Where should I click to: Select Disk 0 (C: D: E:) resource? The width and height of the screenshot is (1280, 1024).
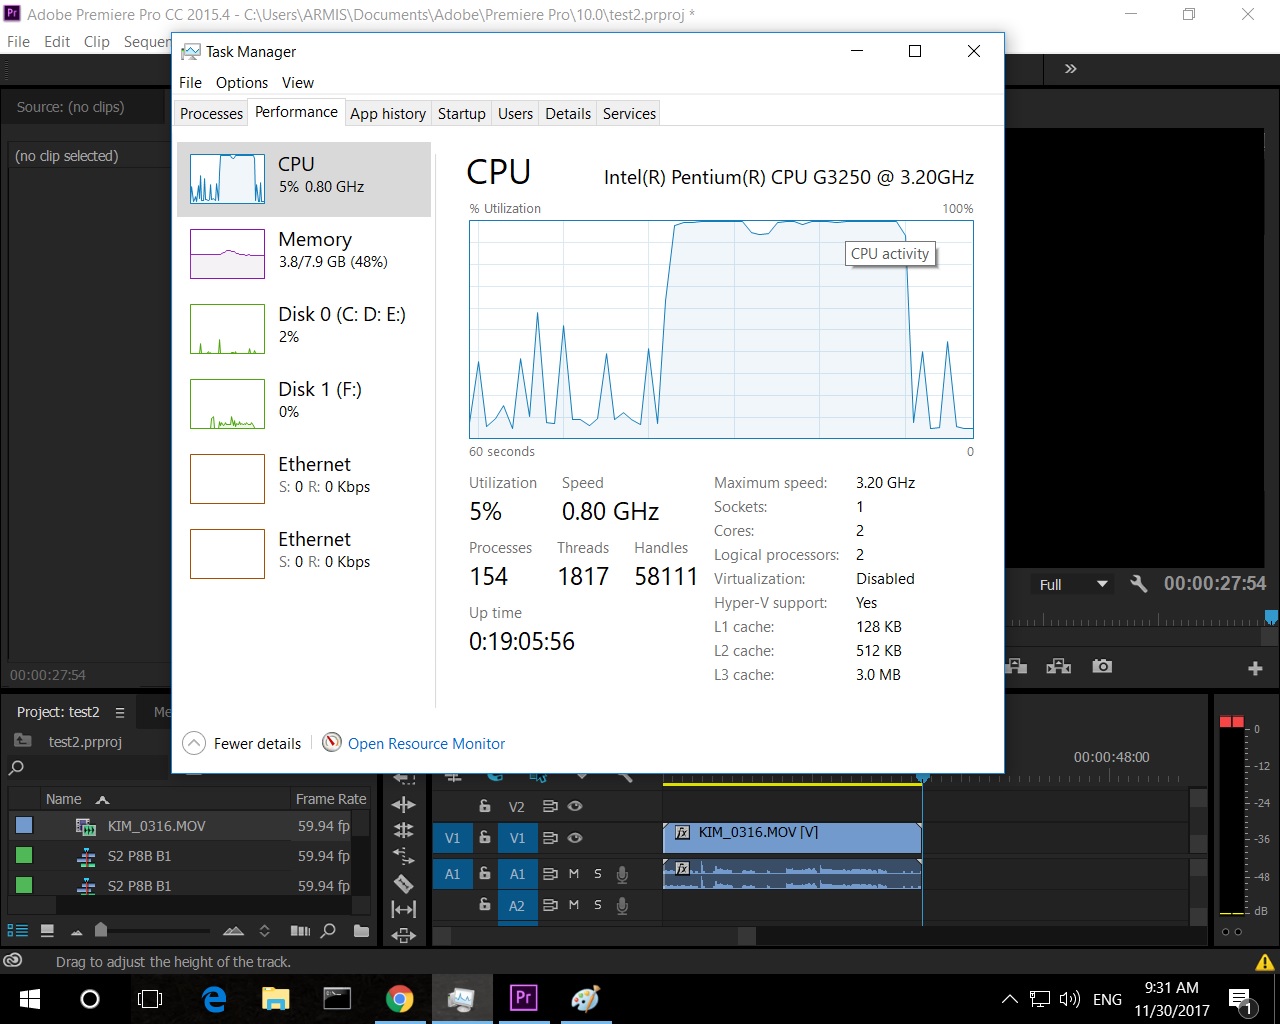[304, 329]
